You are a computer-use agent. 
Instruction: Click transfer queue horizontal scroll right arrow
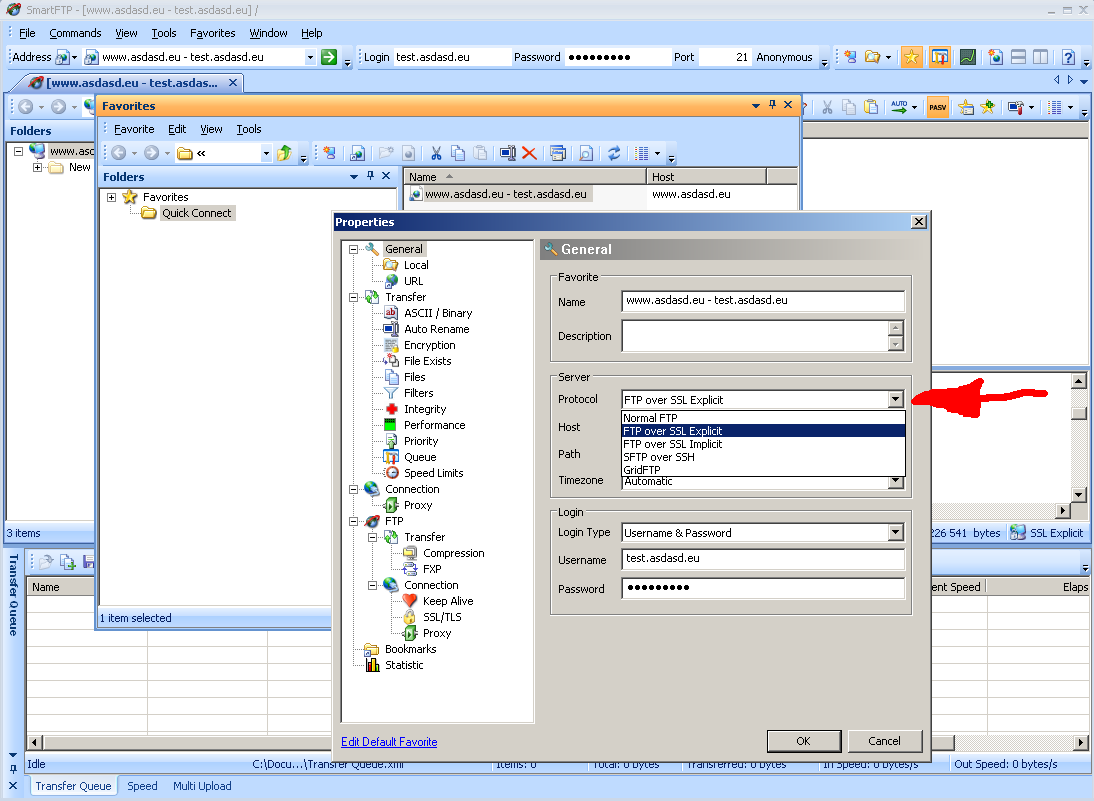1081,742
